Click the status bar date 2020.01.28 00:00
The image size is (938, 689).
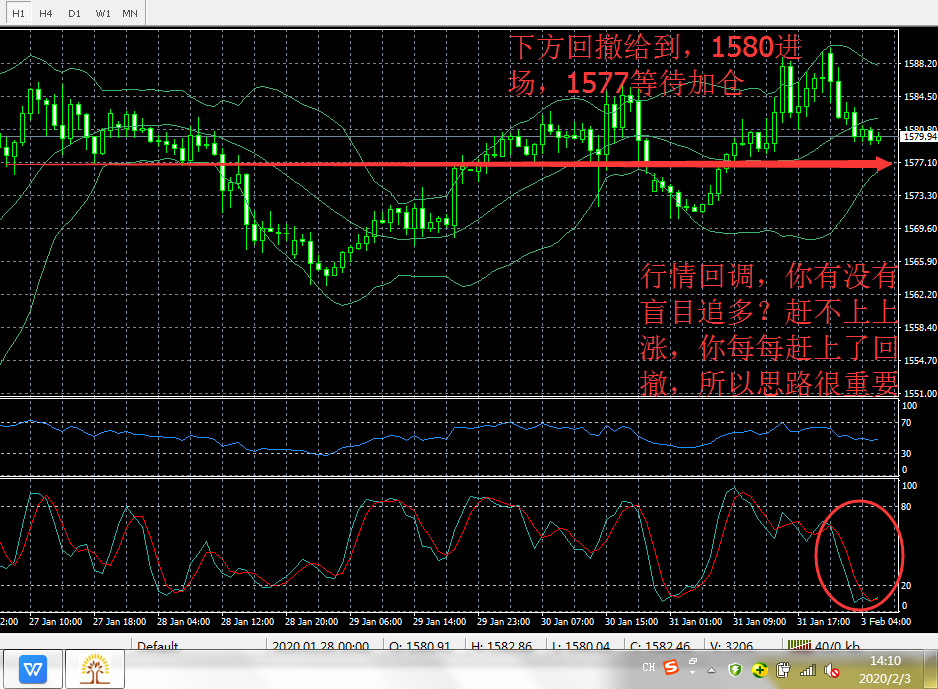[x=321, y=647]
